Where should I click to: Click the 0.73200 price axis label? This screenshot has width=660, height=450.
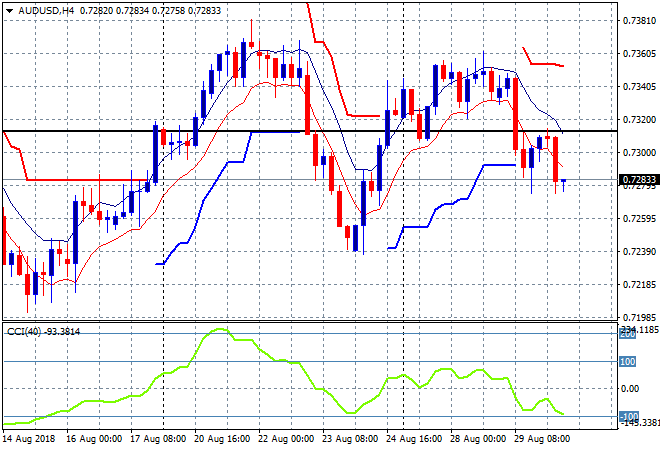[x=639, y=120]
